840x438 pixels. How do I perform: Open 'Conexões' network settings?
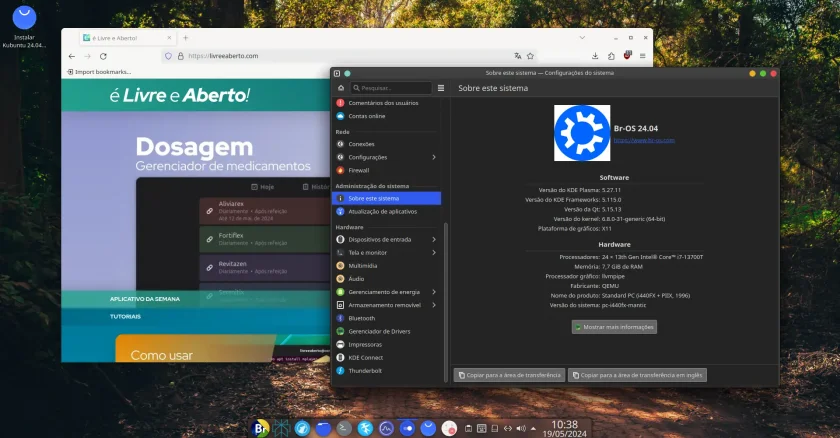(386, 144)
